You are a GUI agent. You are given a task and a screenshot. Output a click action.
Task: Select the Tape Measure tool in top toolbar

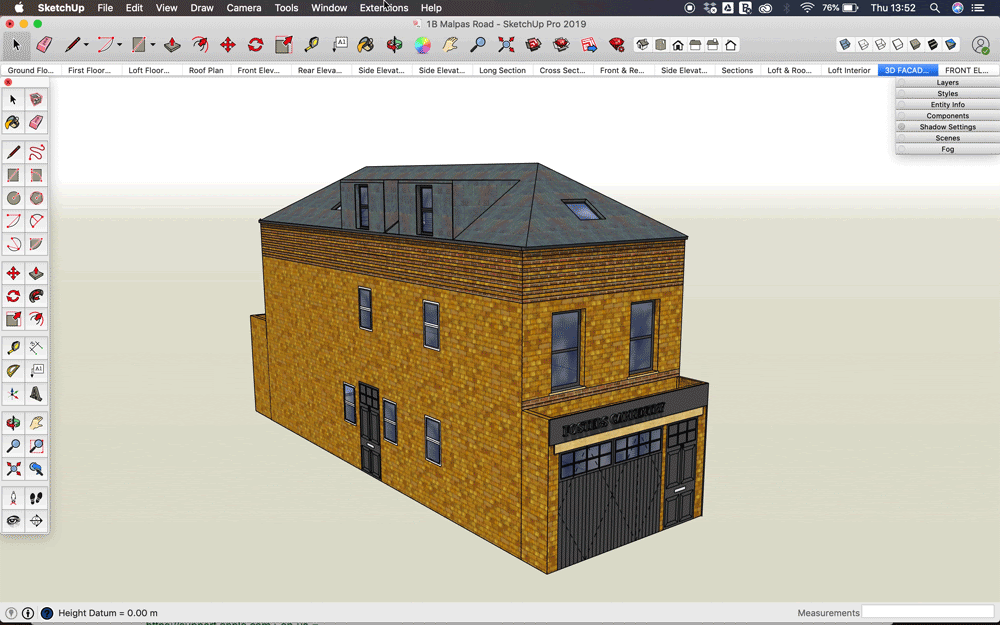(x=311, y=45)
